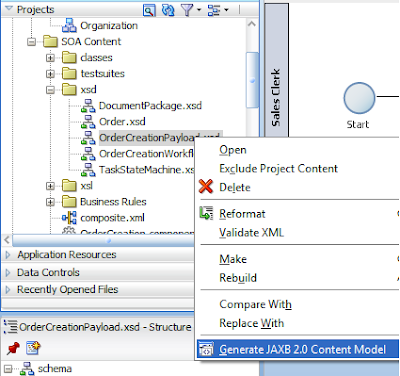This screenshot has width=400, height=376.
Task: Select the Organization node icon
Action: pyautogui.click(x=69, y=26)
